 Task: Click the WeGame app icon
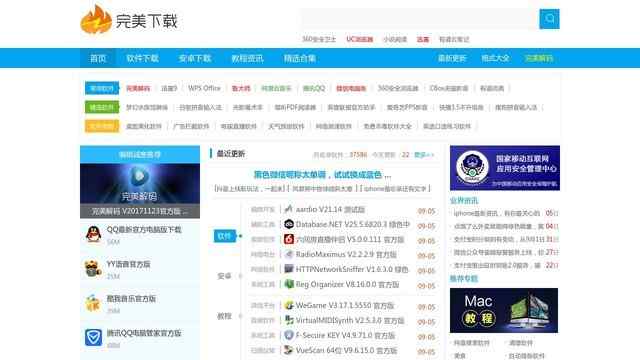tap(289, 305)
